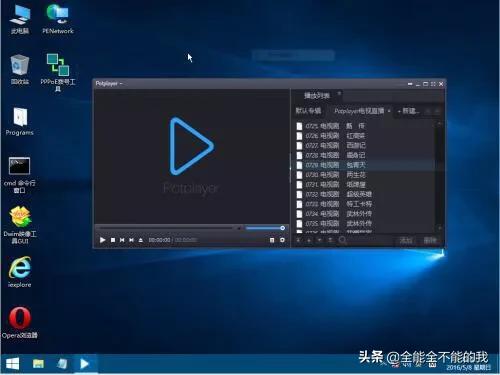The image size is (500, 375).
Task: Select the 播放列表 tab
Action: point(317,96)
